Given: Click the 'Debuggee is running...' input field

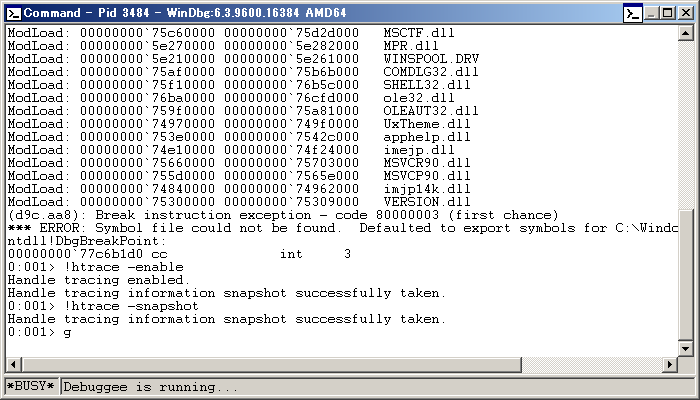Looking at the screenshot, I should [378, 387].
